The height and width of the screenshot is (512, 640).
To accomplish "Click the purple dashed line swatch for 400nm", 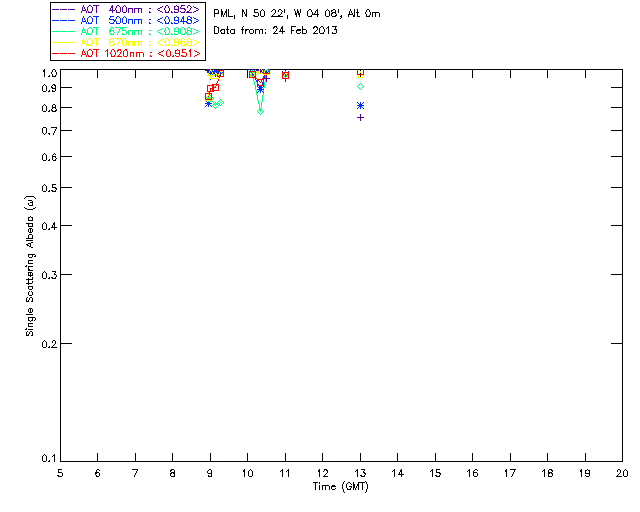I will click(x=64, y=9).
